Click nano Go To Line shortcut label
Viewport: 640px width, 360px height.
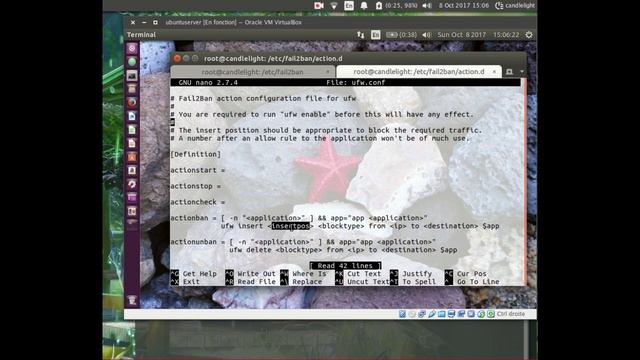click(478, 282)
